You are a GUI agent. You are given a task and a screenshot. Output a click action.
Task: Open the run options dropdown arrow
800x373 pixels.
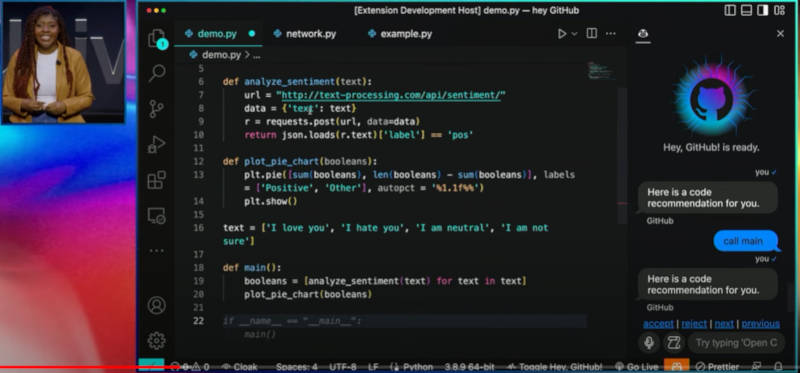pyautogui.click(x=574, y=34)
